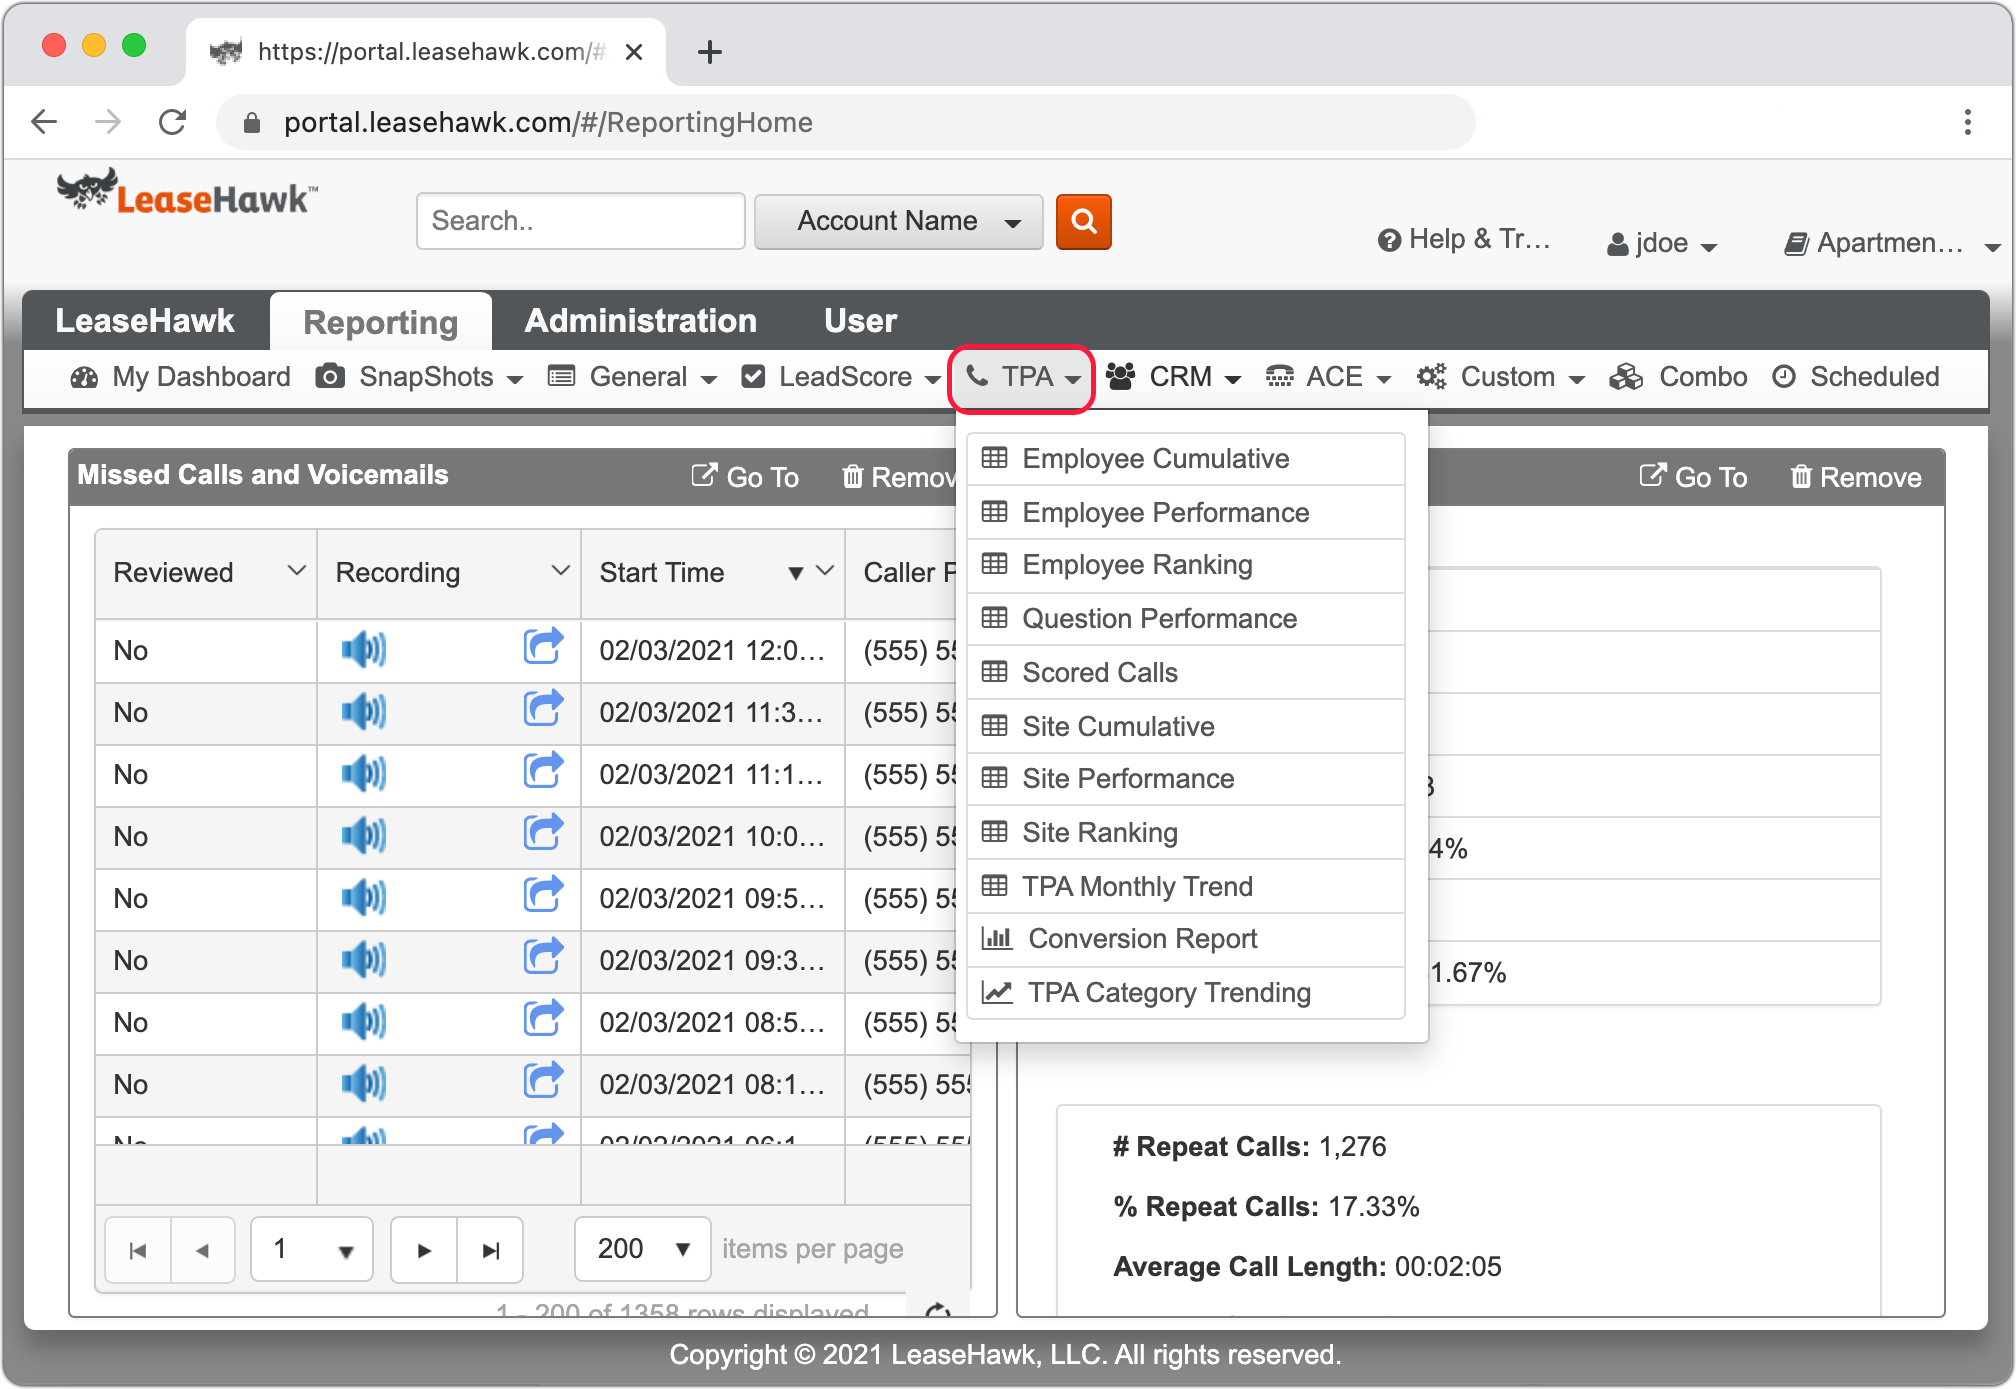The height and width of the screenshot is (1389, 2016).
Task: Select Employee Performance report
Action: [x=1186, y=513]
